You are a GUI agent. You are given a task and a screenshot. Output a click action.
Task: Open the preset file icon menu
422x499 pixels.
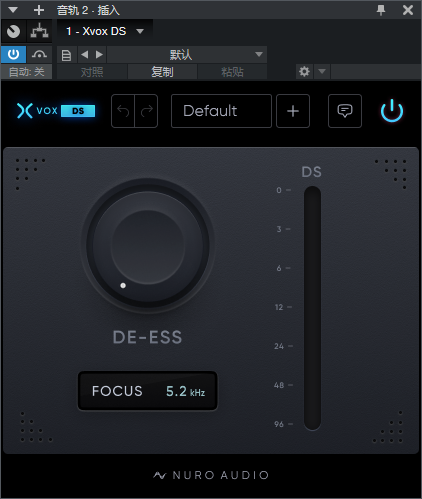pyautogui.click(x=67, y=55)
